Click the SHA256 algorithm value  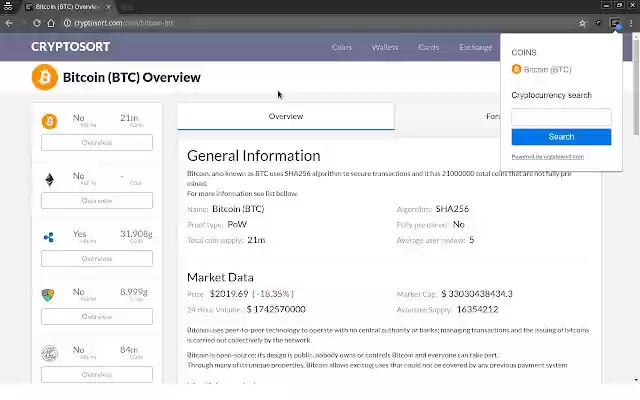coord(452,209)
